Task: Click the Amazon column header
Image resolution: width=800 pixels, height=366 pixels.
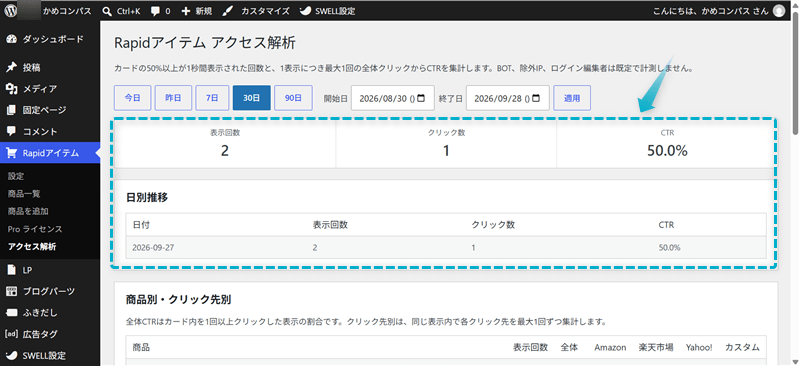Action: (610, 347)
